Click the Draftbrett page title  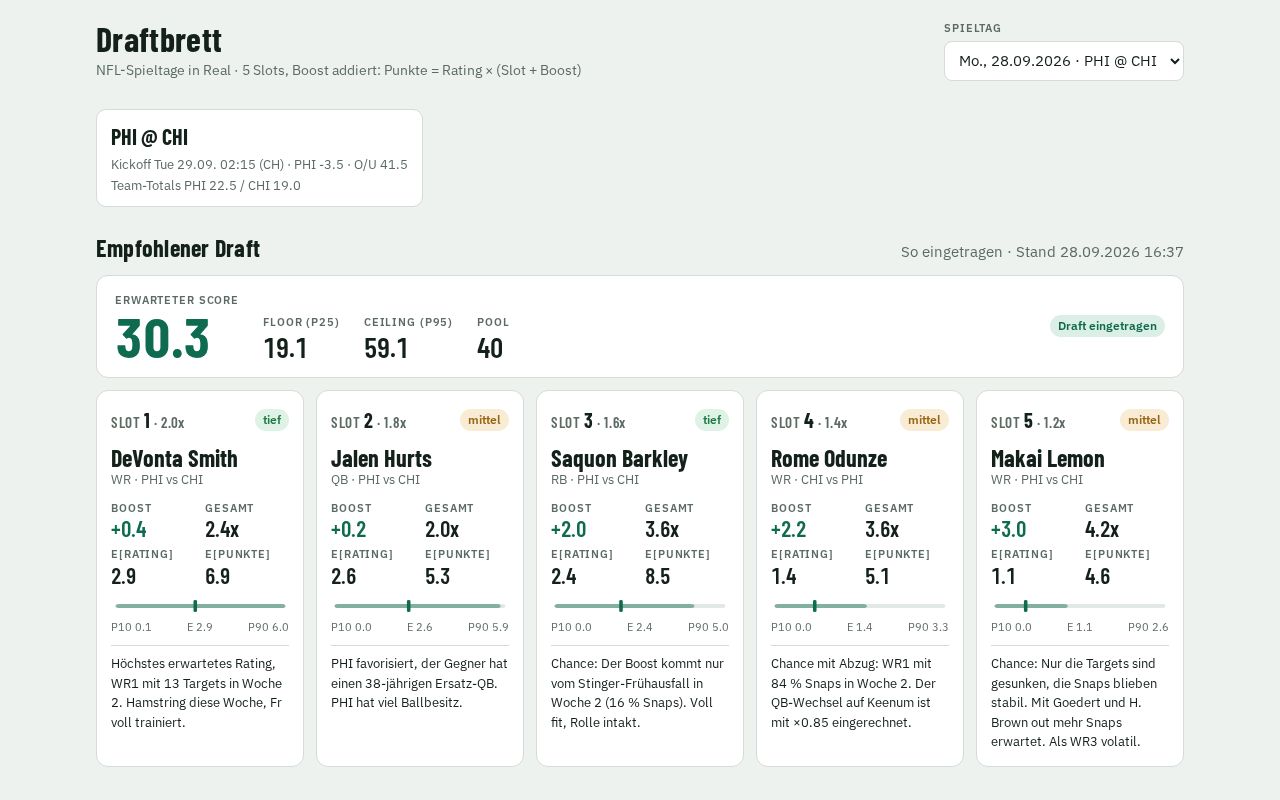click(x=159, y=40)
